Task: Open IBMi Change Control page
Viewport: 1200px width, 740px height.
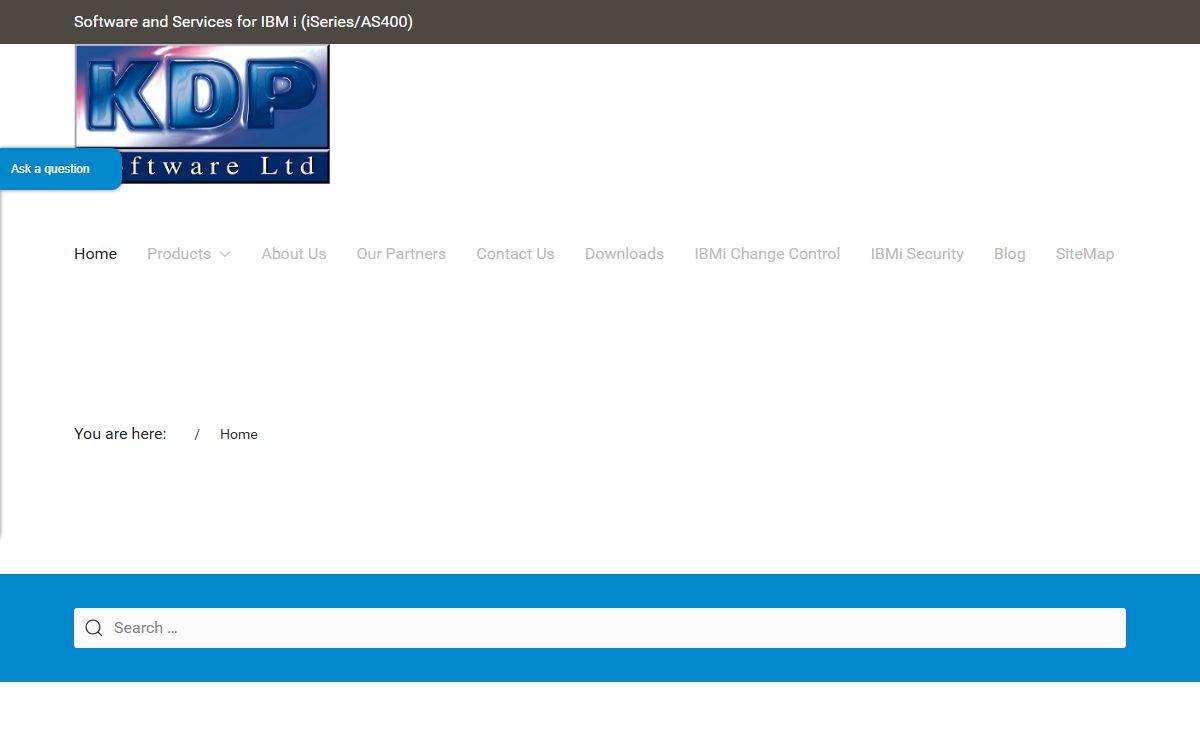Action: pyautogui.click(x=767, y=254)
